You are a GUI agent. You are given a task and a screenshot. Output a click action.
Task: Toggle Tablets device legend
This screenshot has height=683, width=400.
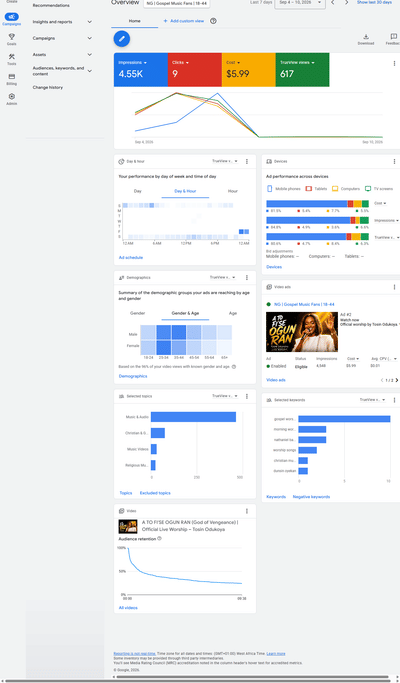[317, 189]
